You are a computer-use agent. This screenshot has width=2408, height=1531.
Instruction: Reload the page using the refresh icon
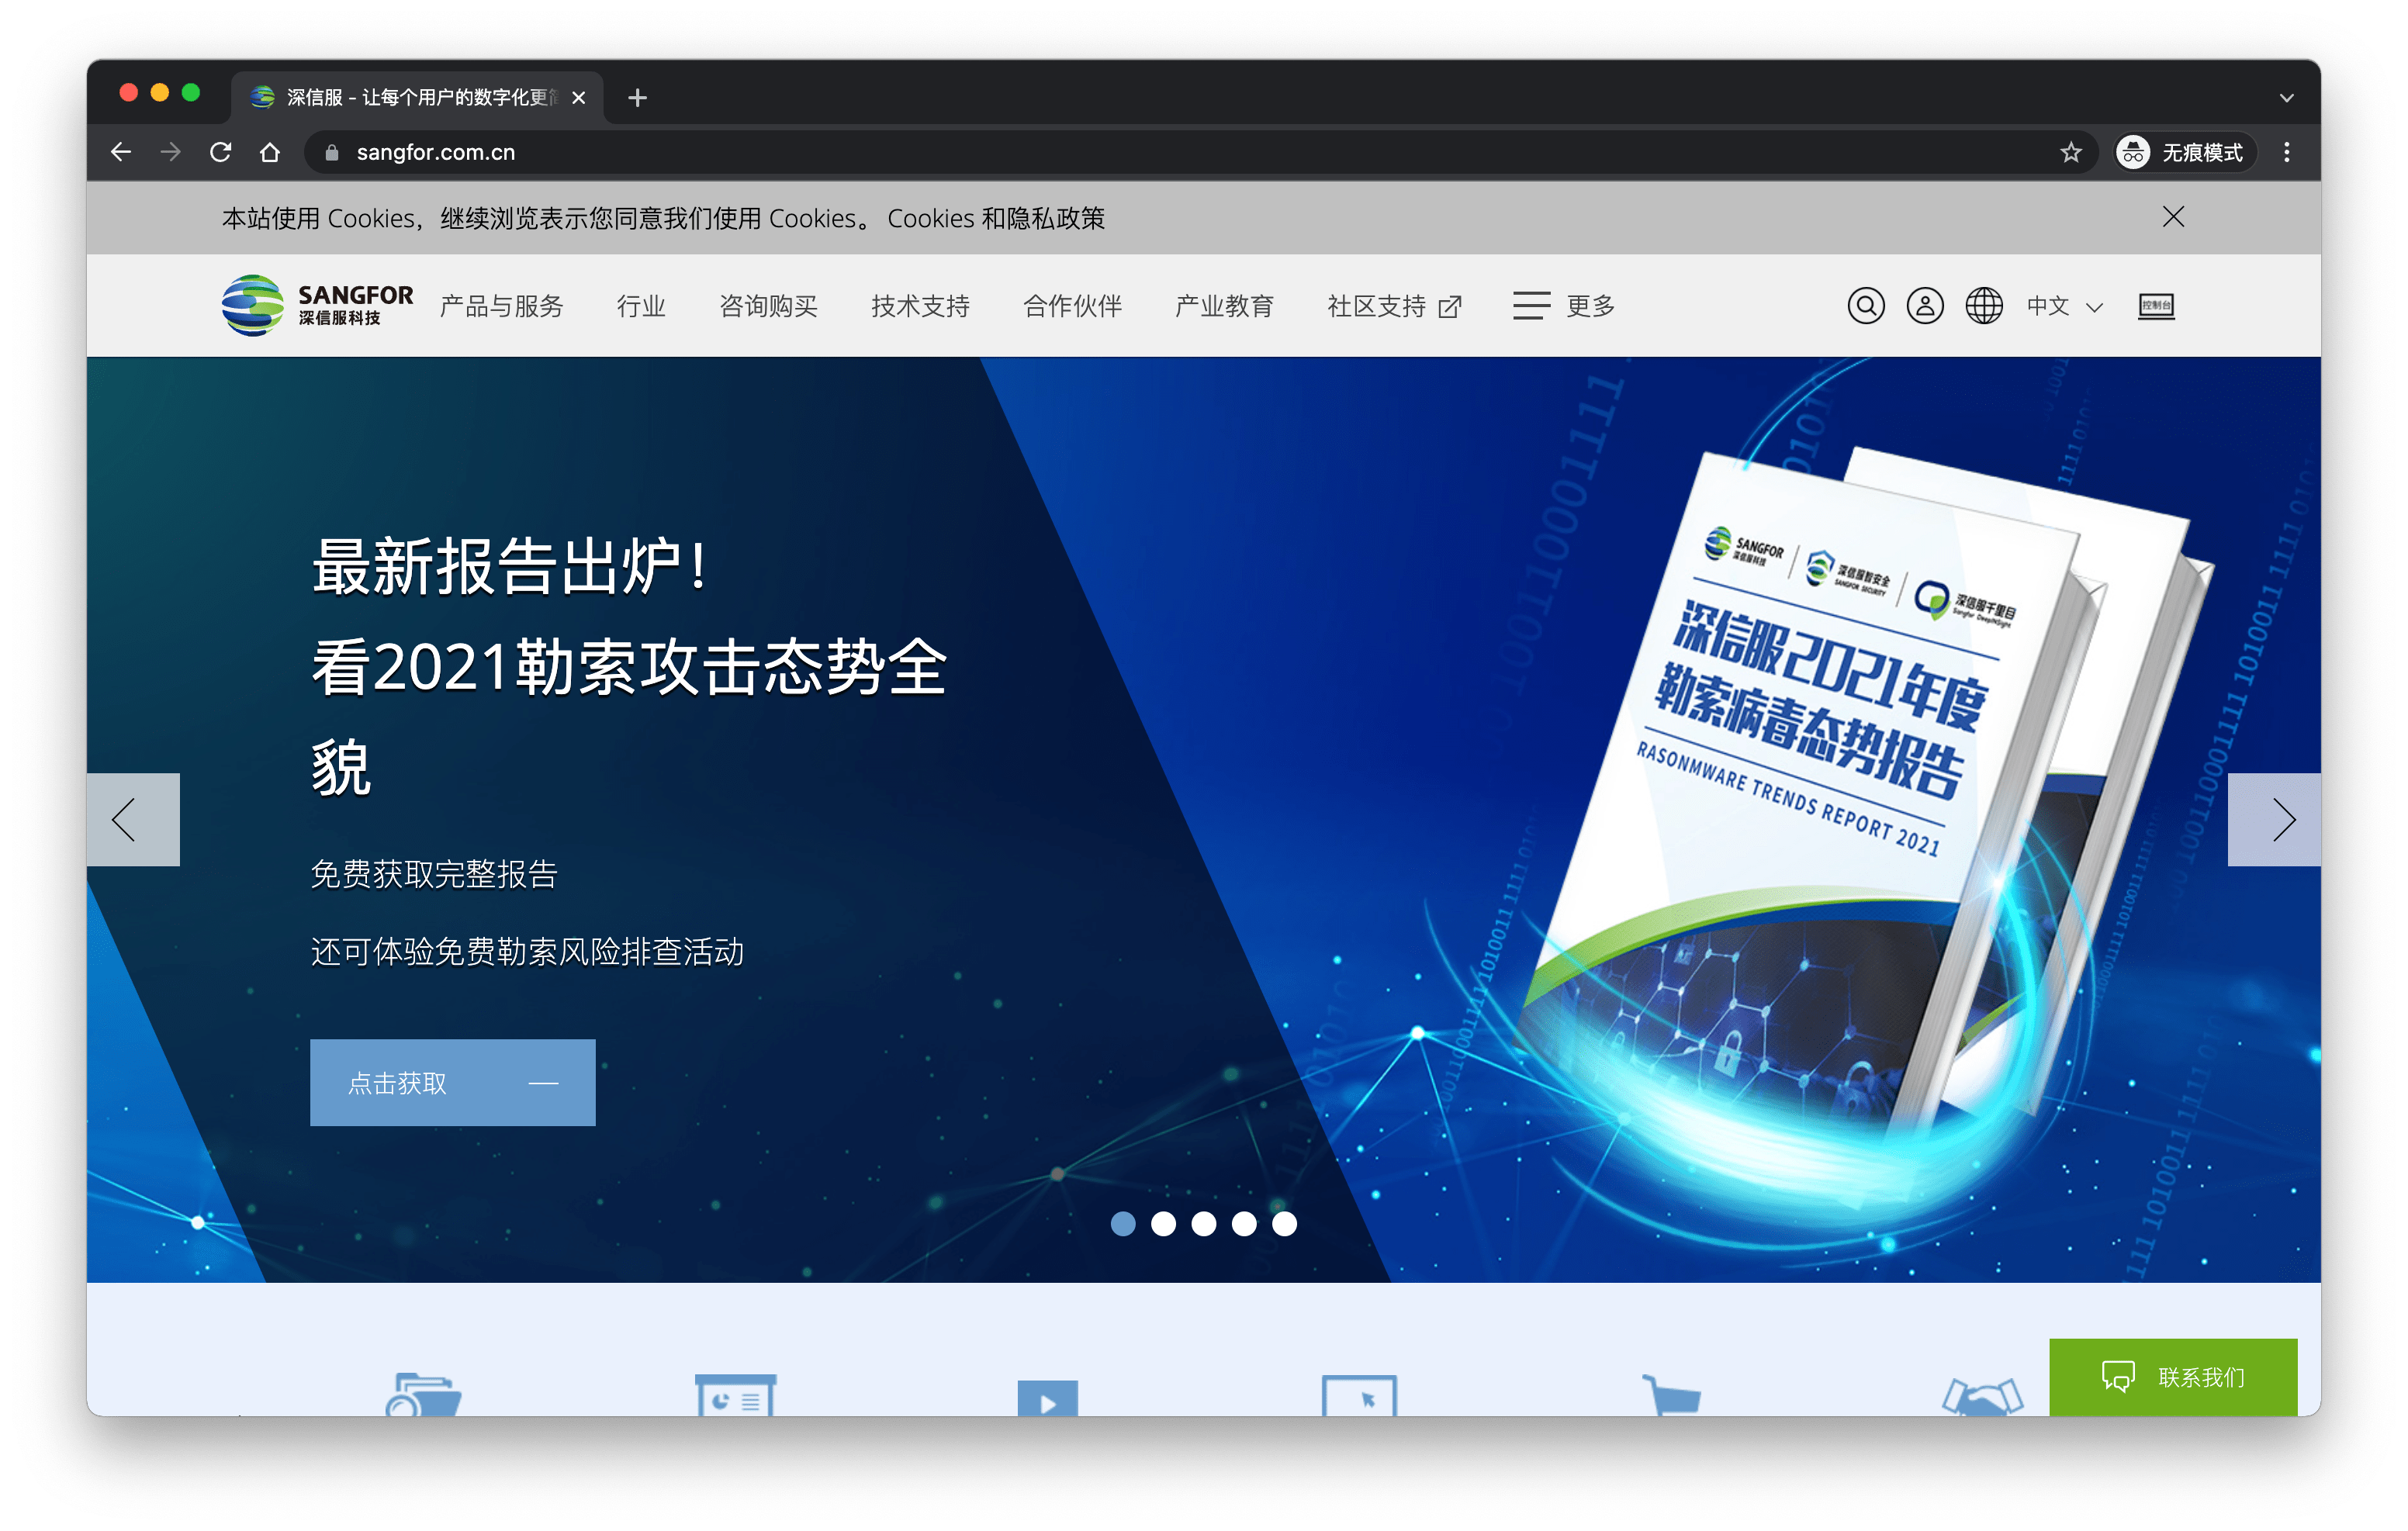[221, 152]
